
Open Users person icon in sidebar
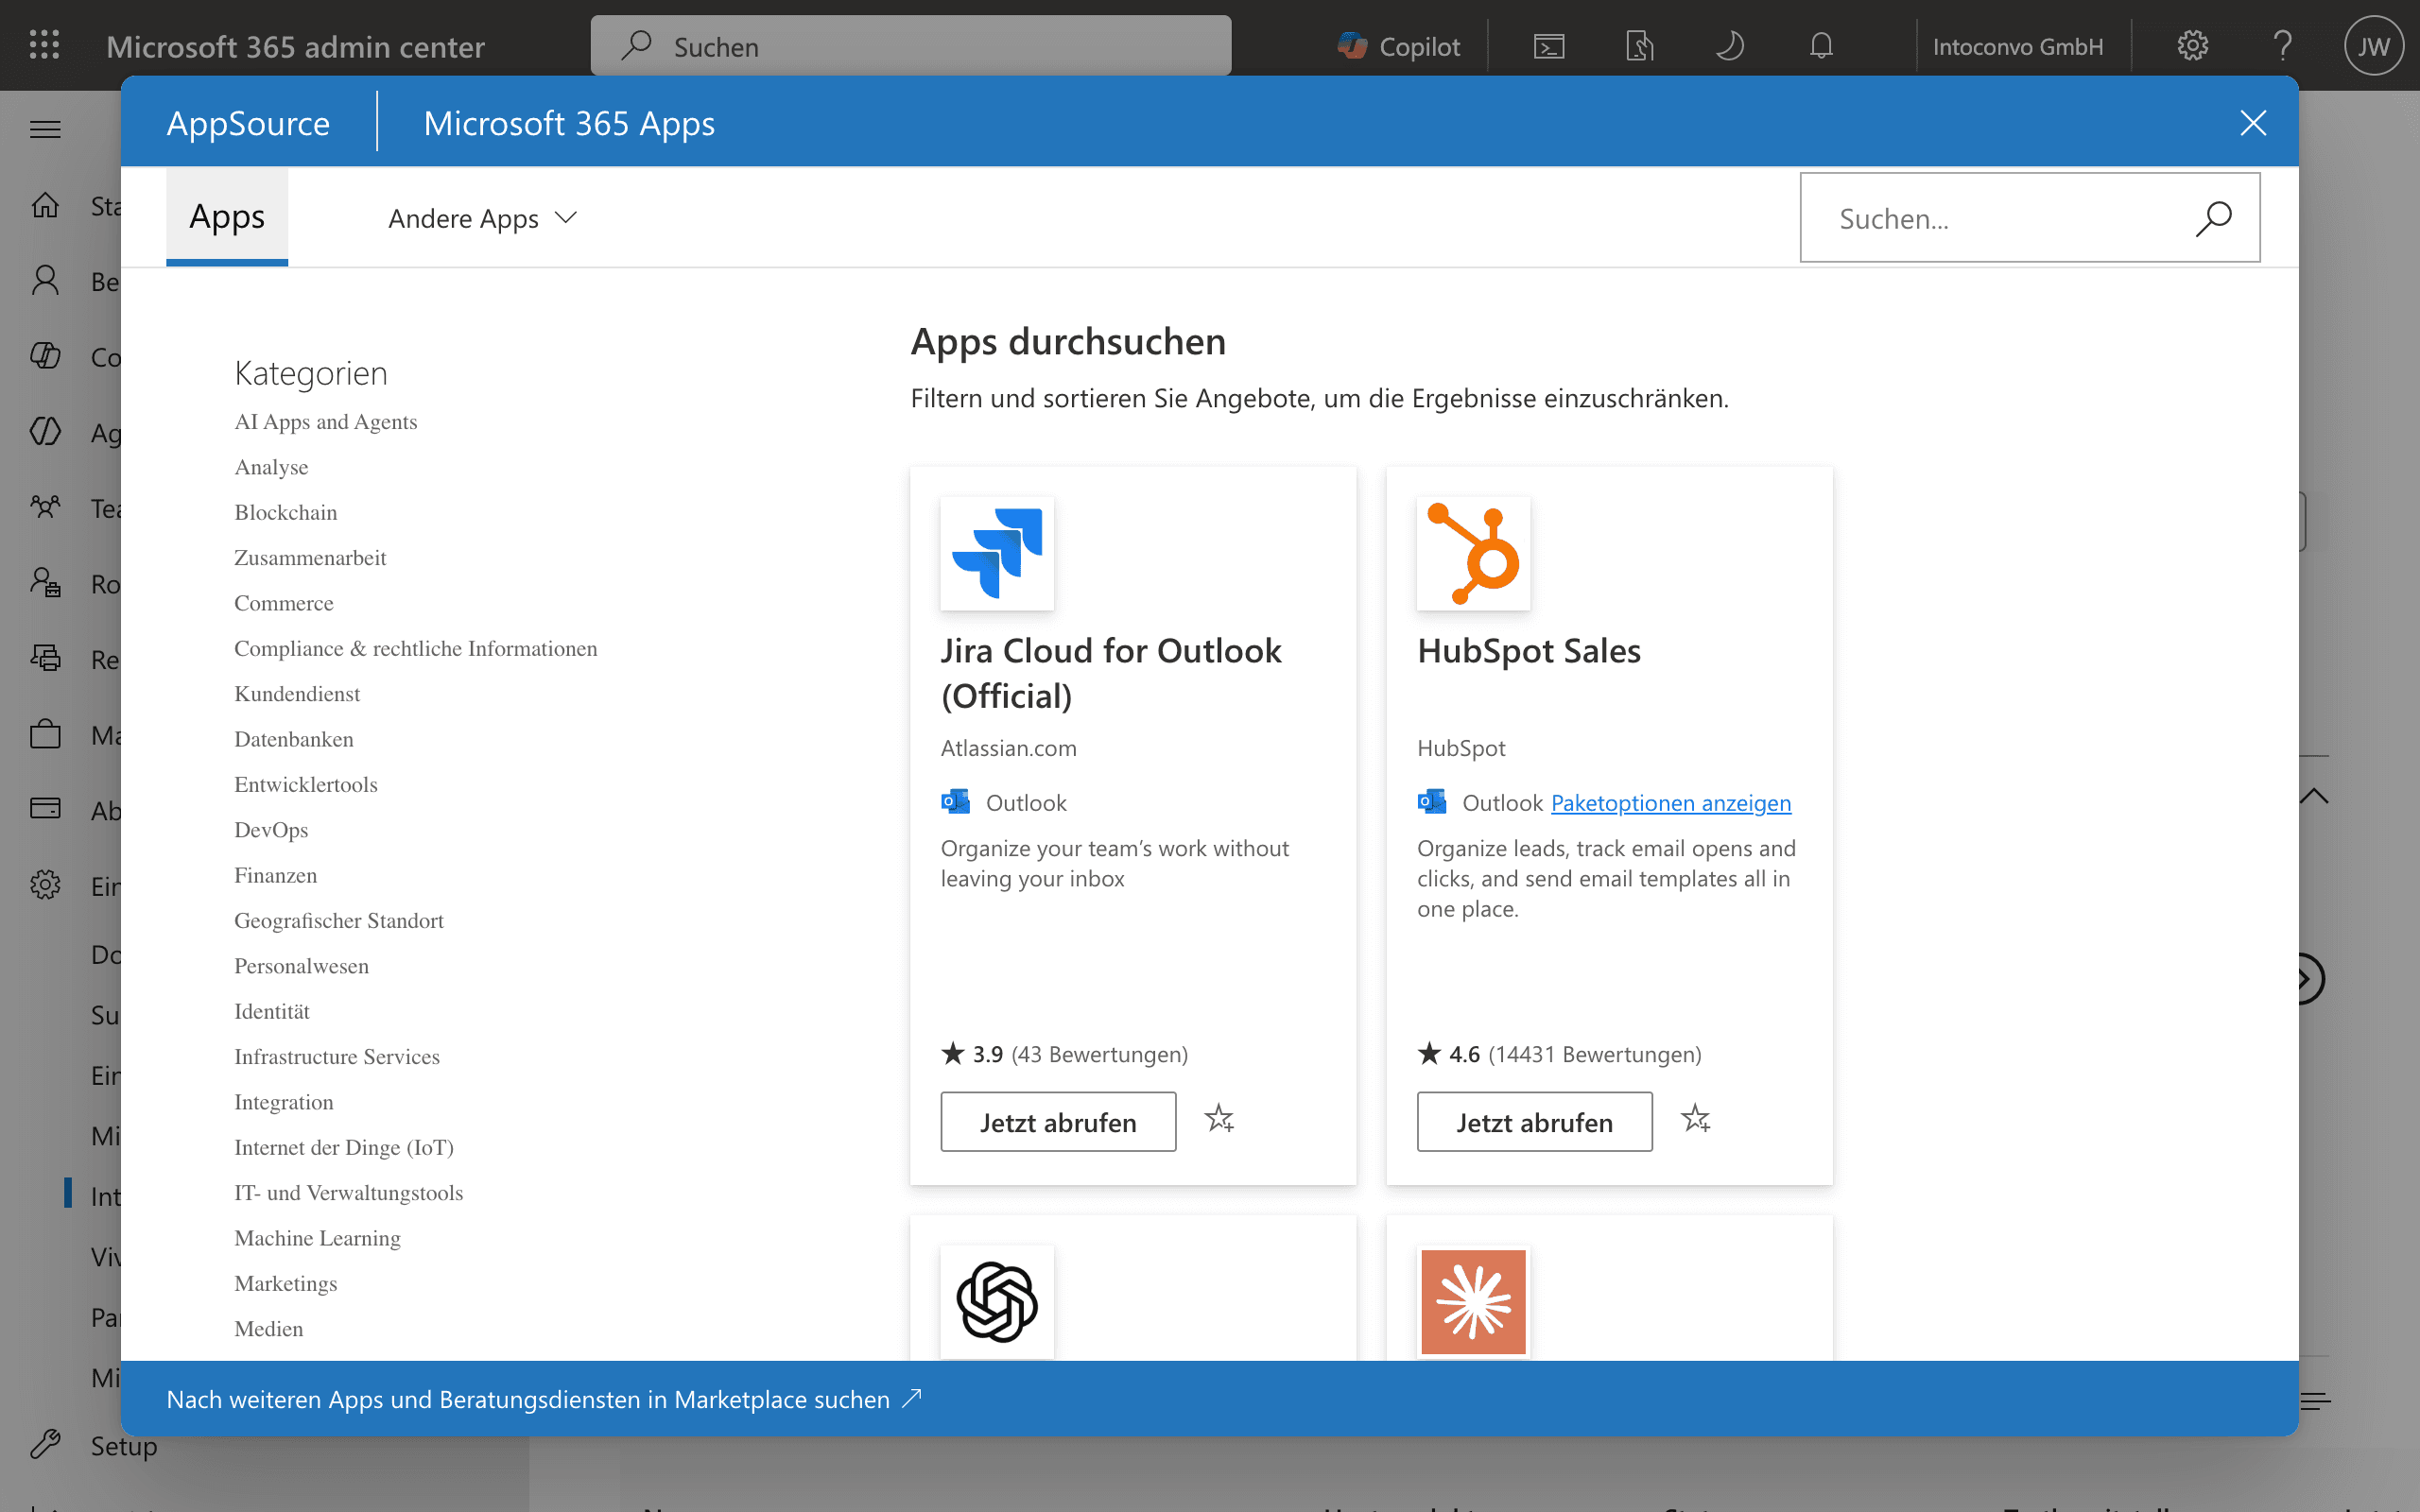(45, 280)
